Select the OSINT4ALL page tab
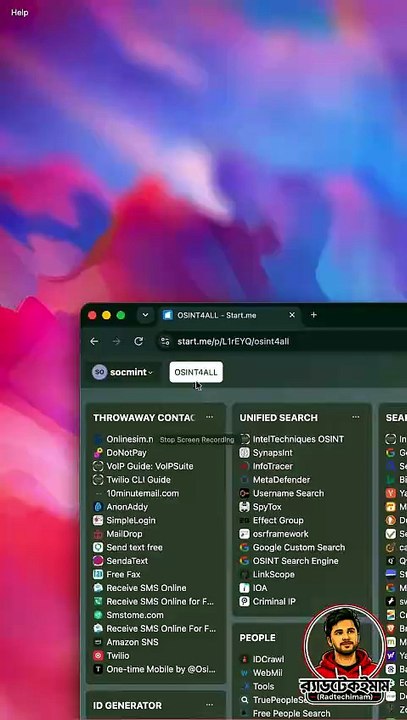Viewport: 407px width, 720px height. tap(196, 372)
